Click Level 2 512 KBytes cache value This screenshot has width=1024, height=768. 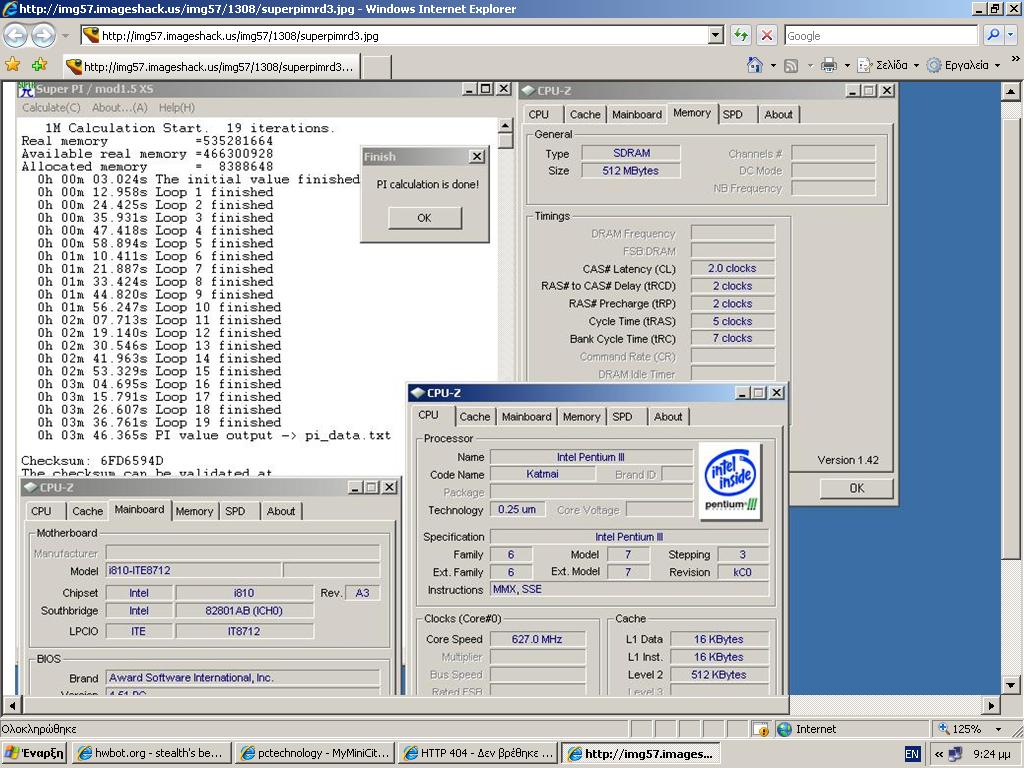tap(719, 675)
